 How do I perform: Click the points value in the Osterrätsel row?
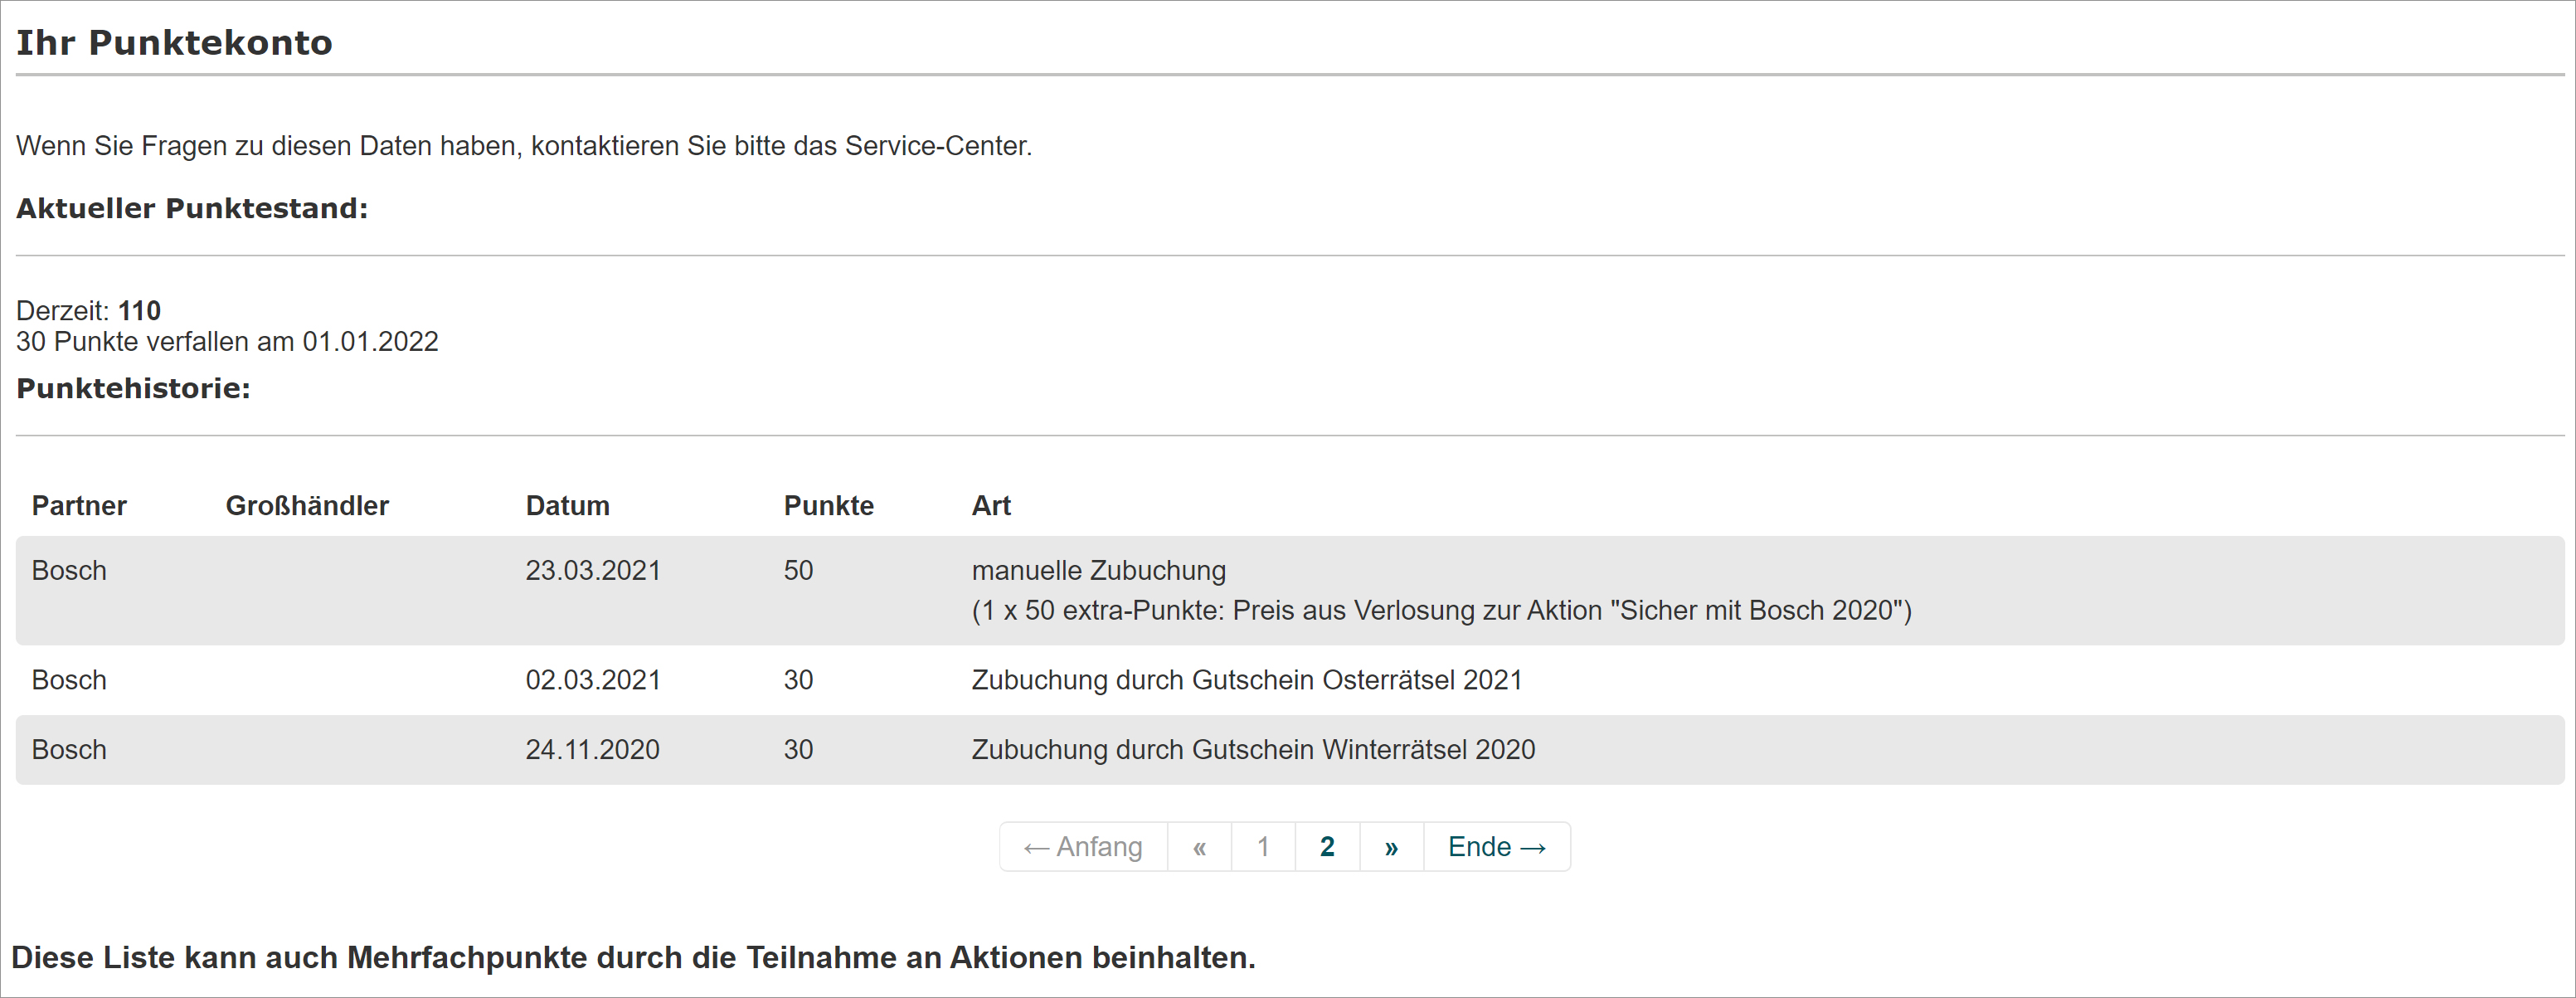point(798,680)
